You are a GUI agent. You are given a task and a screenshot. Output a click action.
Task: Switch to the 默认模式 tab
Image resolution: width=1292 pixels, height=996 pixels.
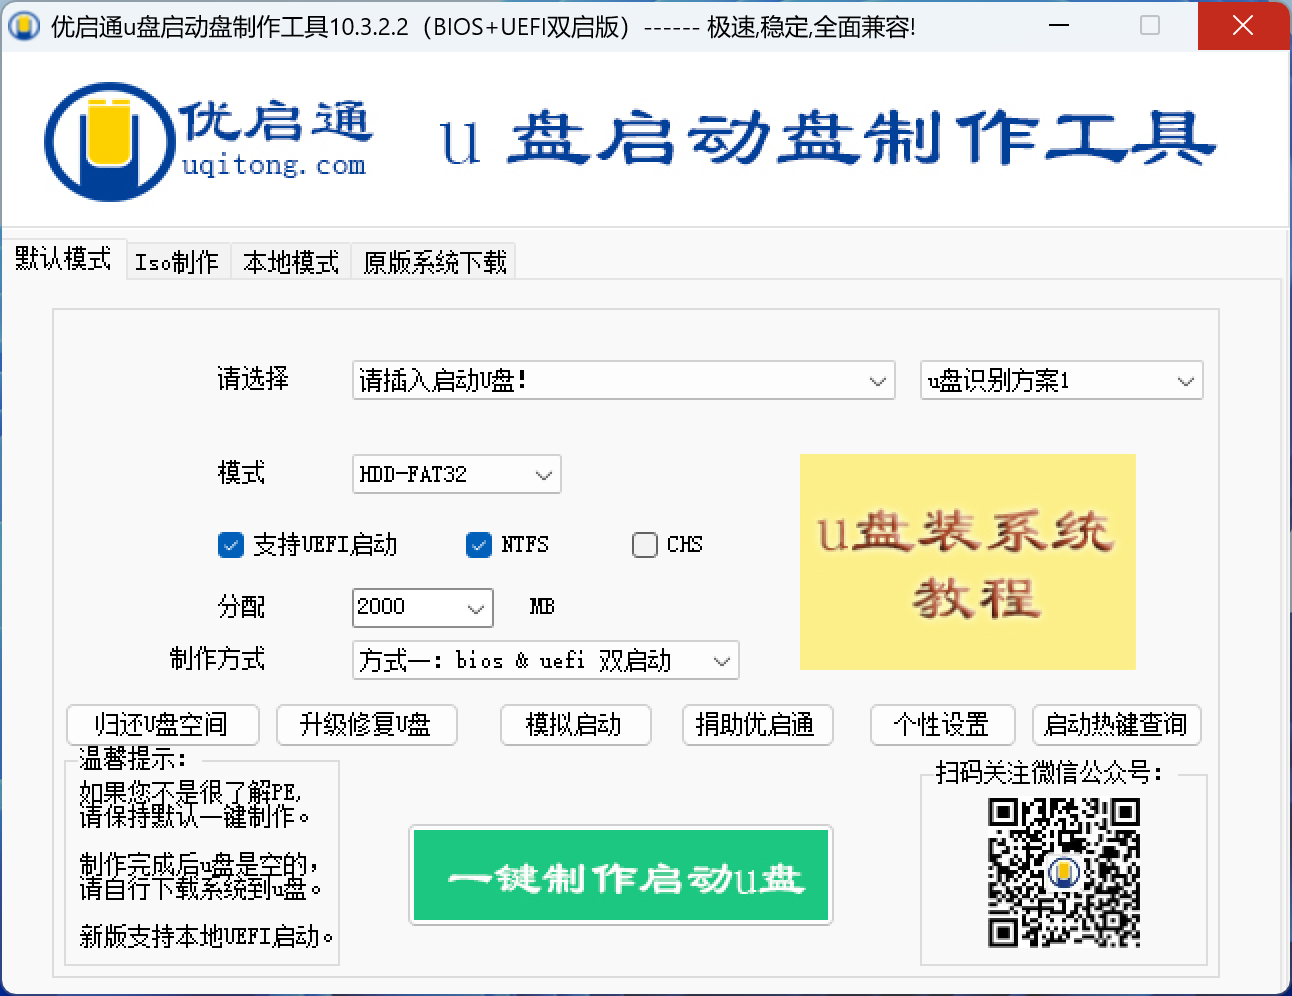click(x=63, y=259)
